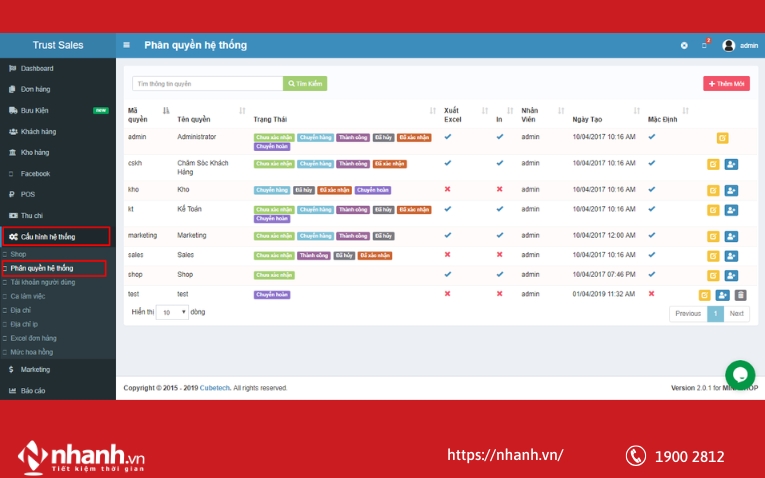
Task: Click edit icon for shop row
Action: pos(713,276)
